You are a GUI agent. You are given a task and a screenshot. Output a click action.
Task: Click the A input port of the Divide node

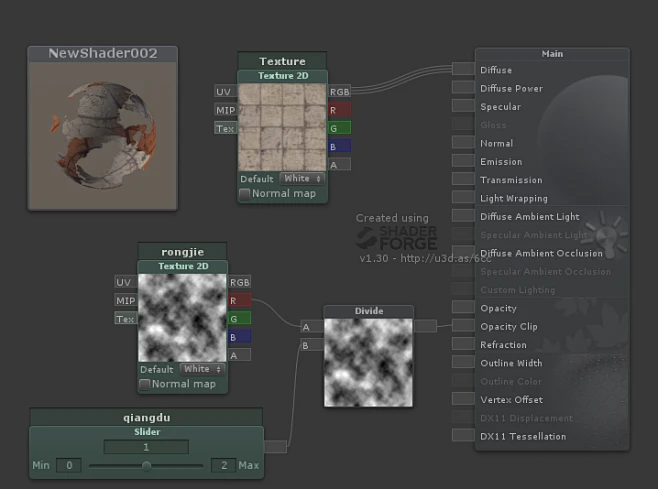point(311,326)
